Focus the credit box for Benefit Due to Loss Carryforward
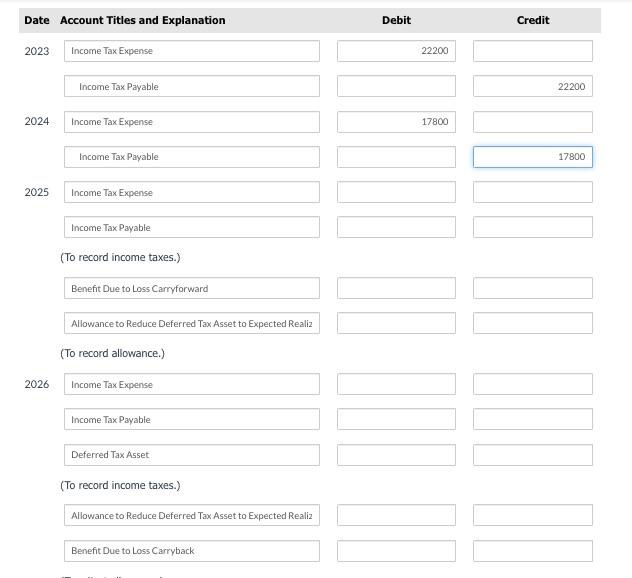Screen dimensions: 632x578 pyautogui.click(x=533, y=288)
